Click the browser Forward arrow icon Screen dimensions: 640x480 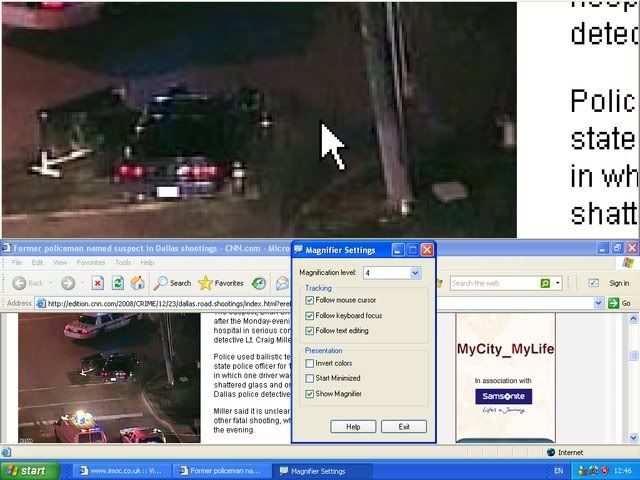coord(68,283)
